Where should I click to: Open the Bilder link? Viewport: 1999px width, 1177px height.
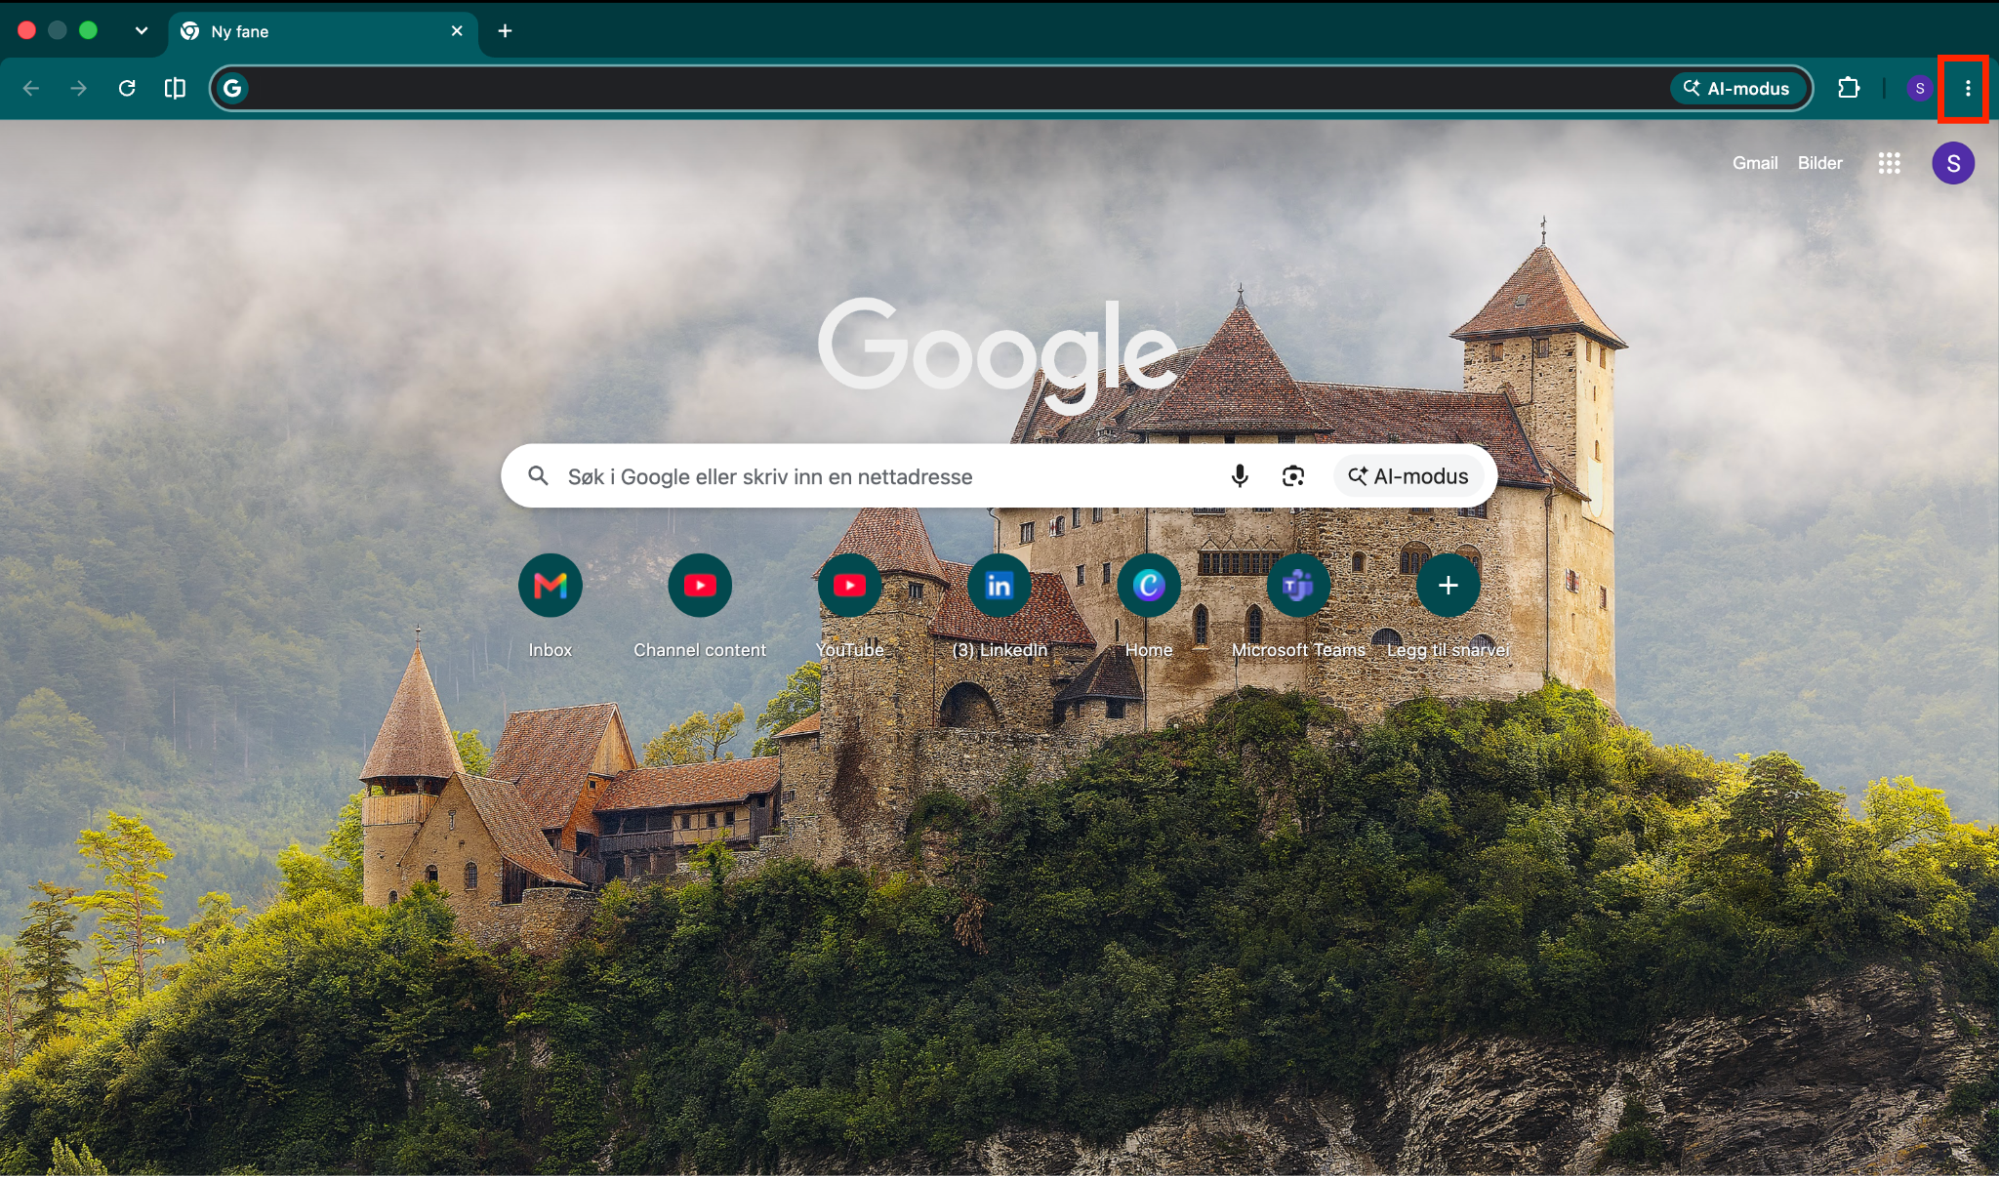click(x=1819, y=163)
